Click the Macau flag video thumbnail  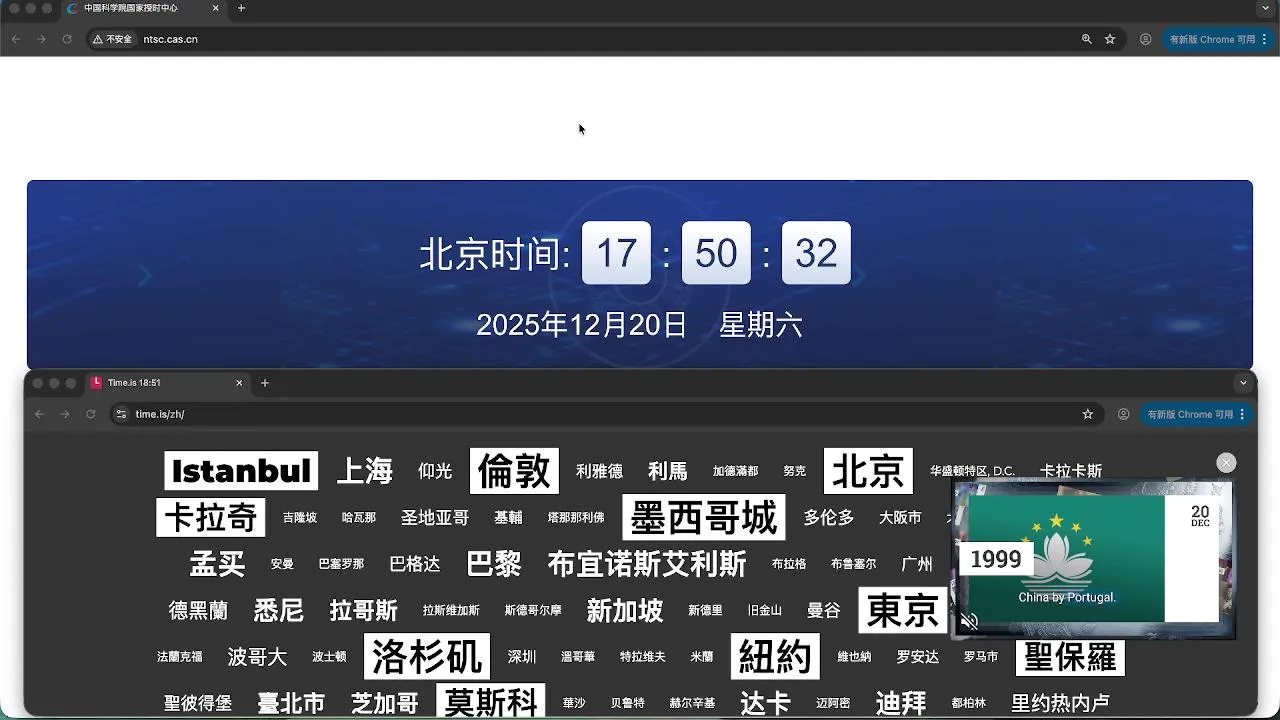coord(1092,559)
